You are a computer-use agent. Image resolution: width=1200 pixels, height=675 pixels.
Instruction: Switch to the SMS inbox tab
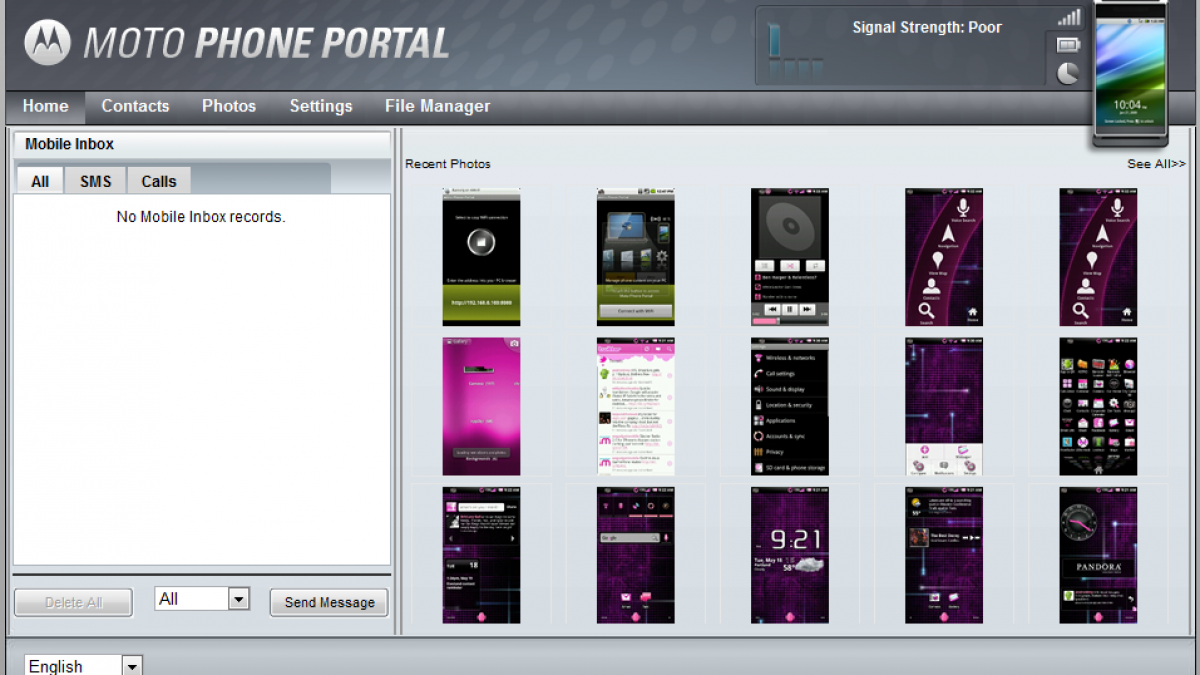point(96,181)
